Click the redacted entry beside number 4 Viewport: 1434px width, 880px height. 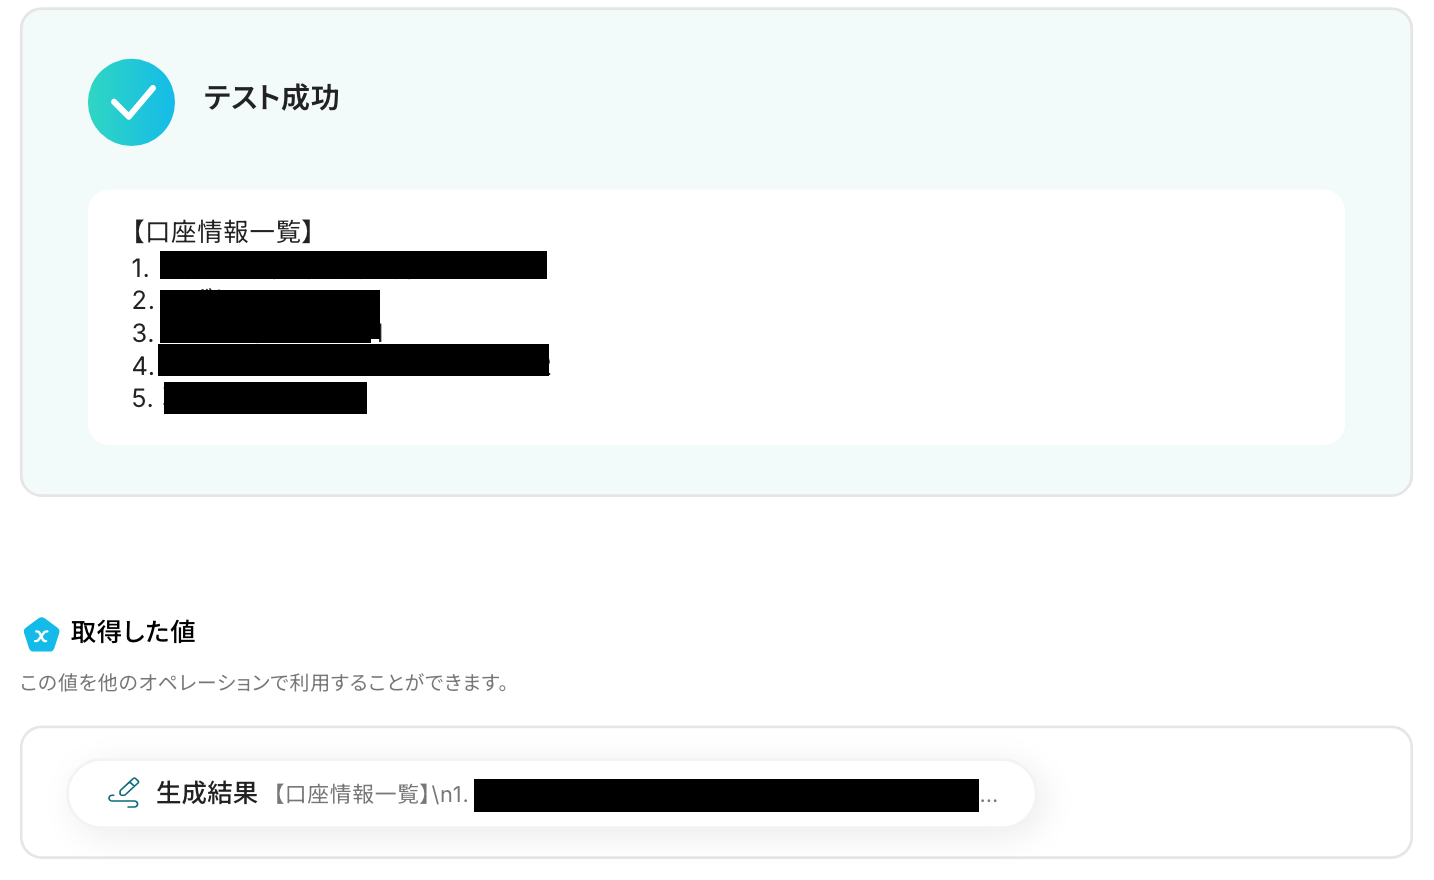(x=354, y=360)
